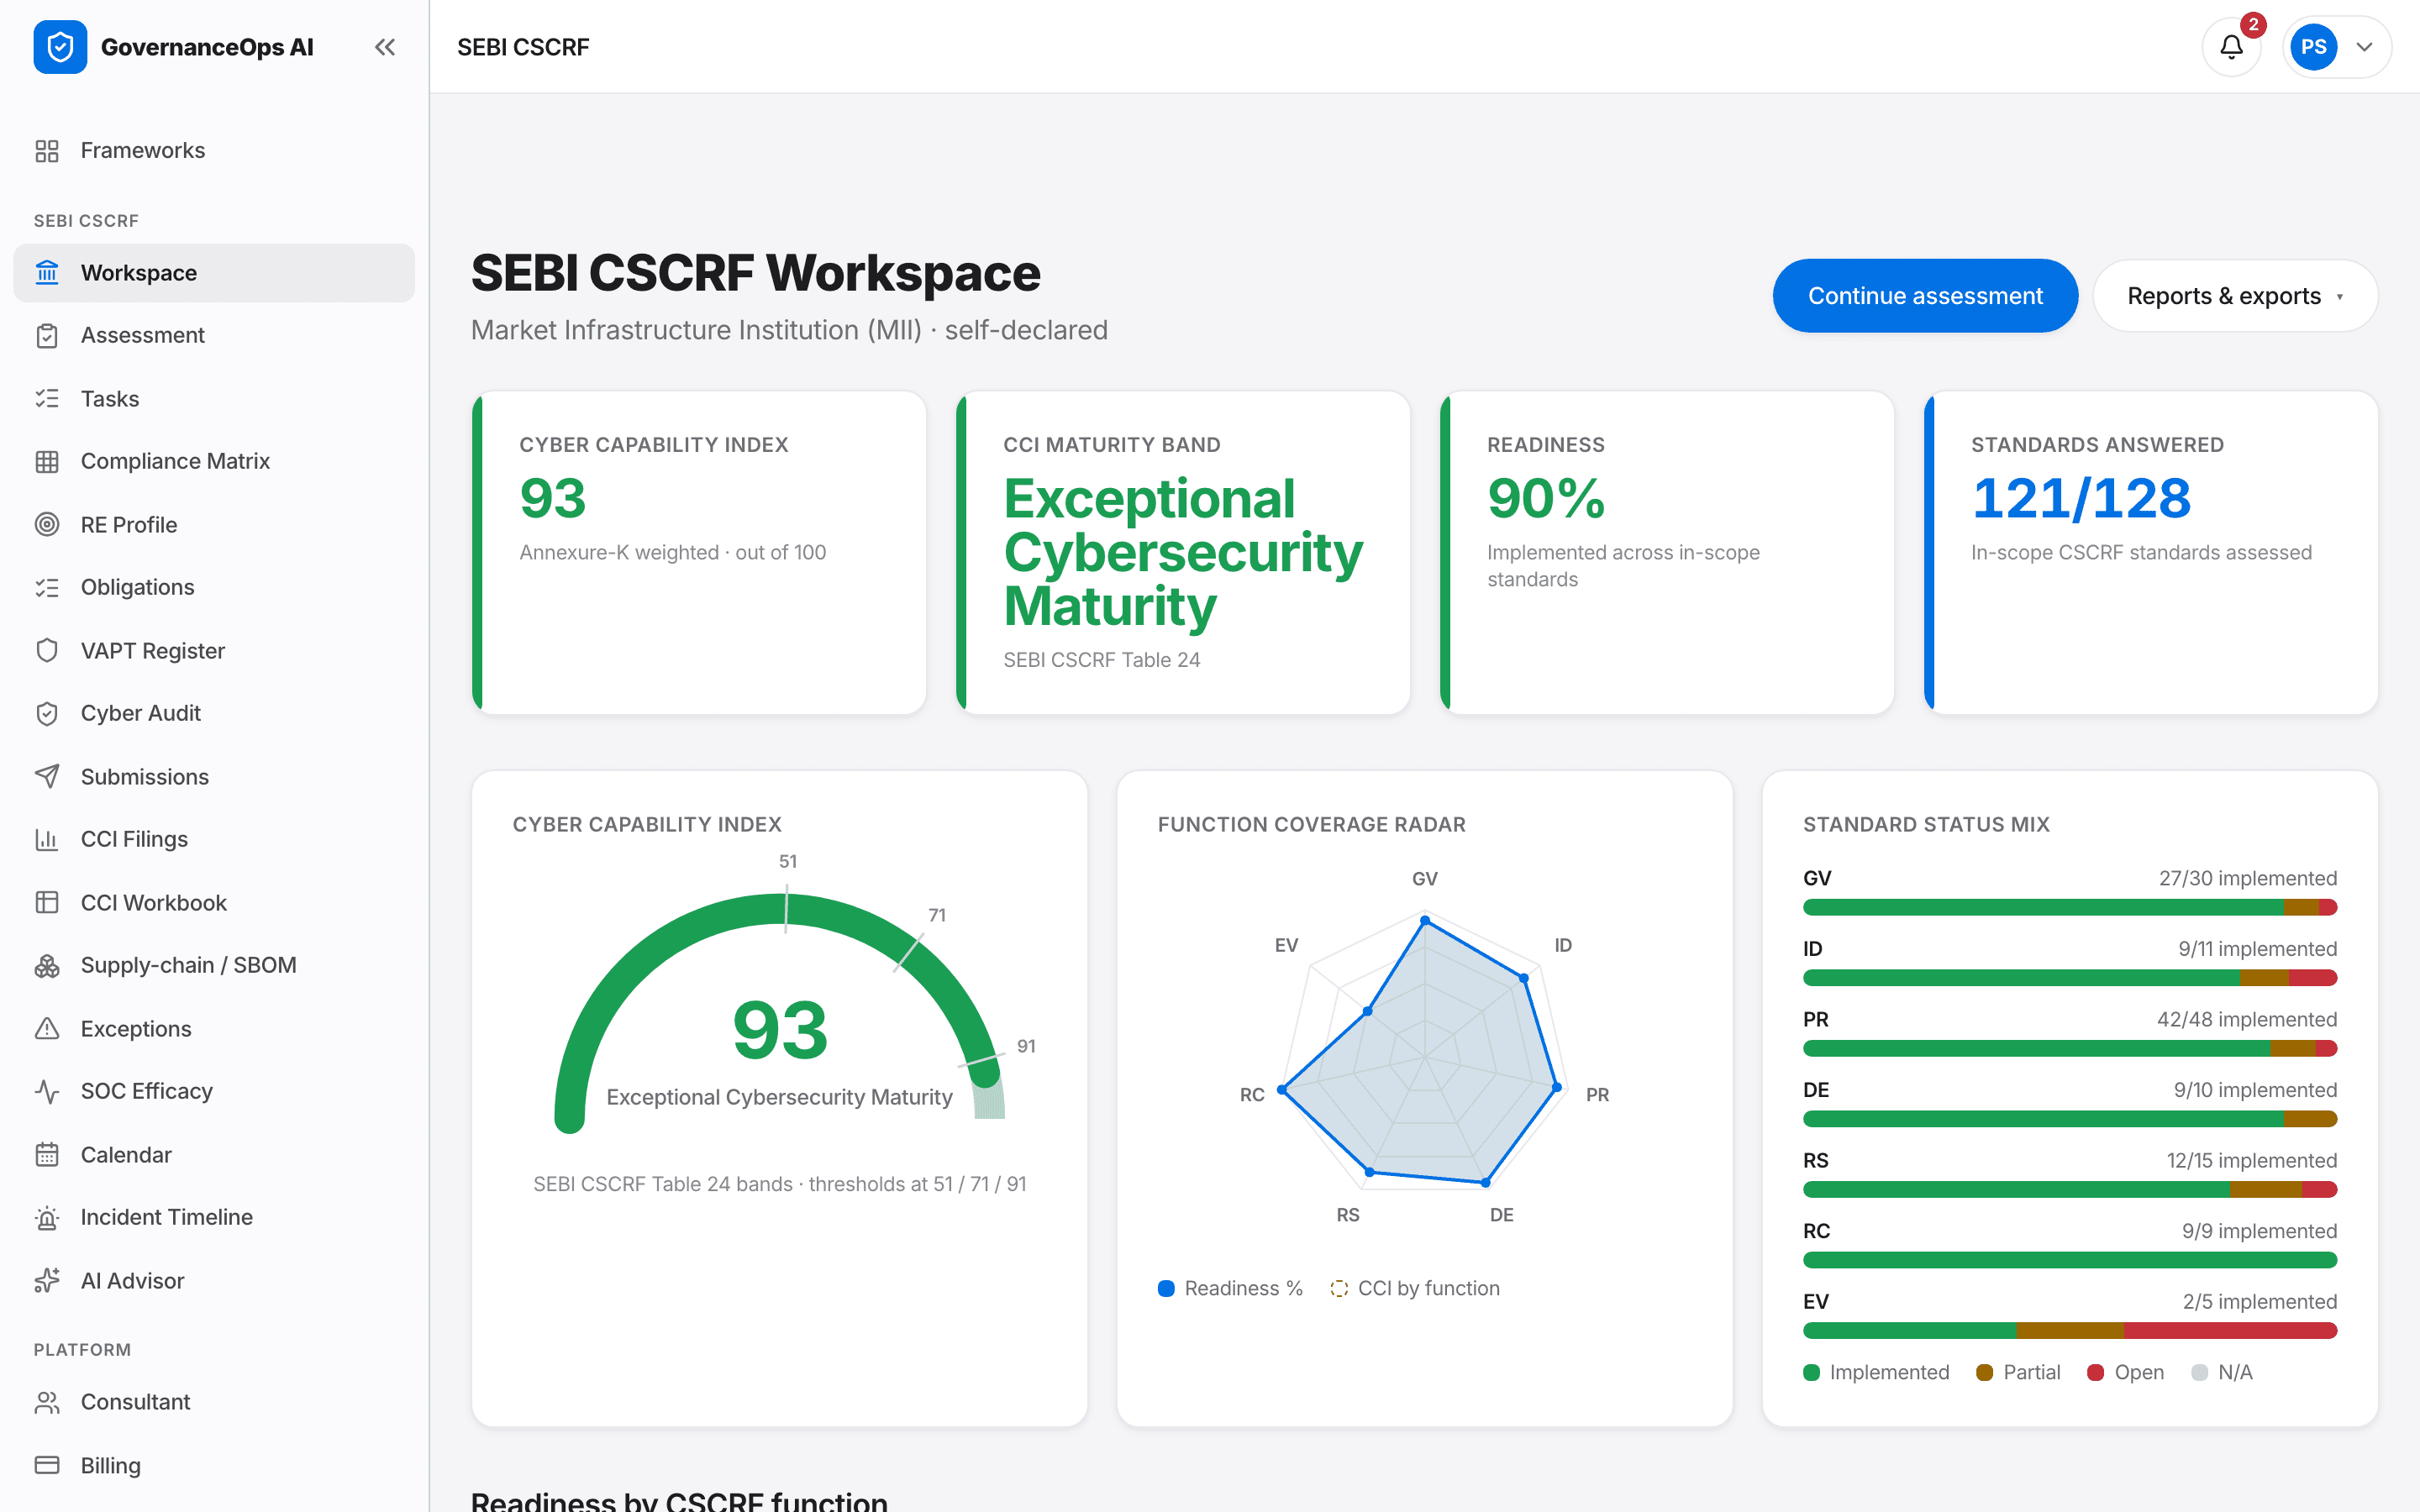Screen dimensions: 2420x1512
Task: Click the Incident Timeline siren icon
Action: [47, 1217]
